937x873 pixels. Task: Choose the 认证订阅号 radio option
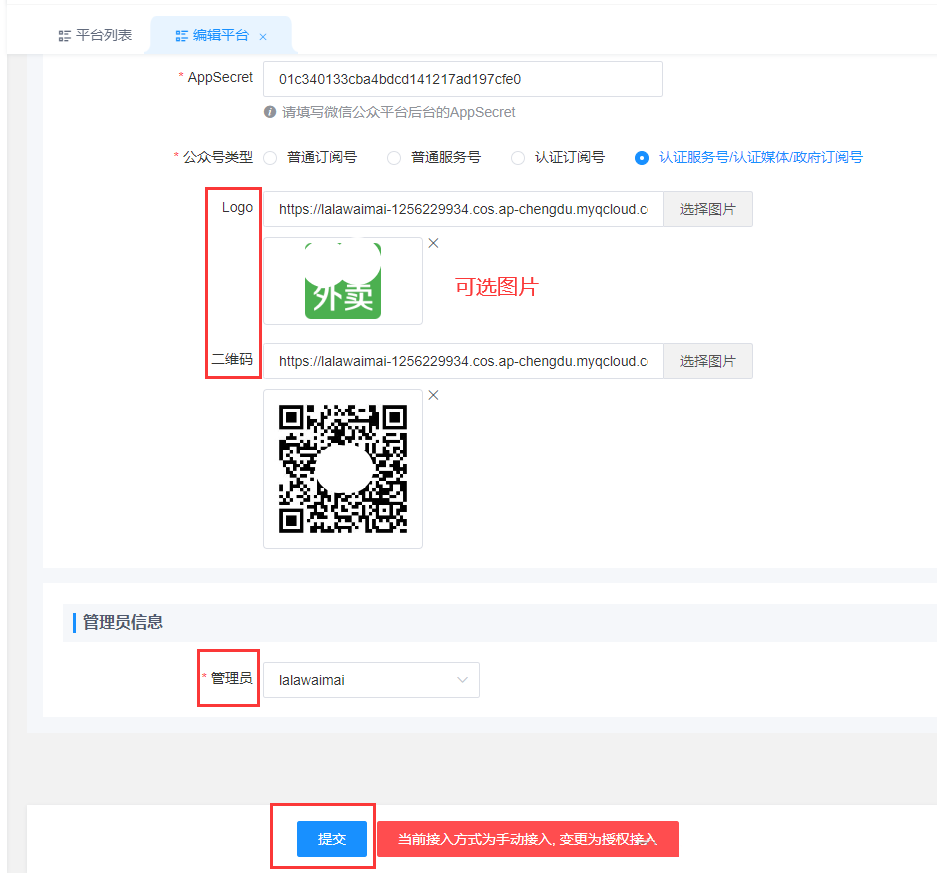(518, 158)
